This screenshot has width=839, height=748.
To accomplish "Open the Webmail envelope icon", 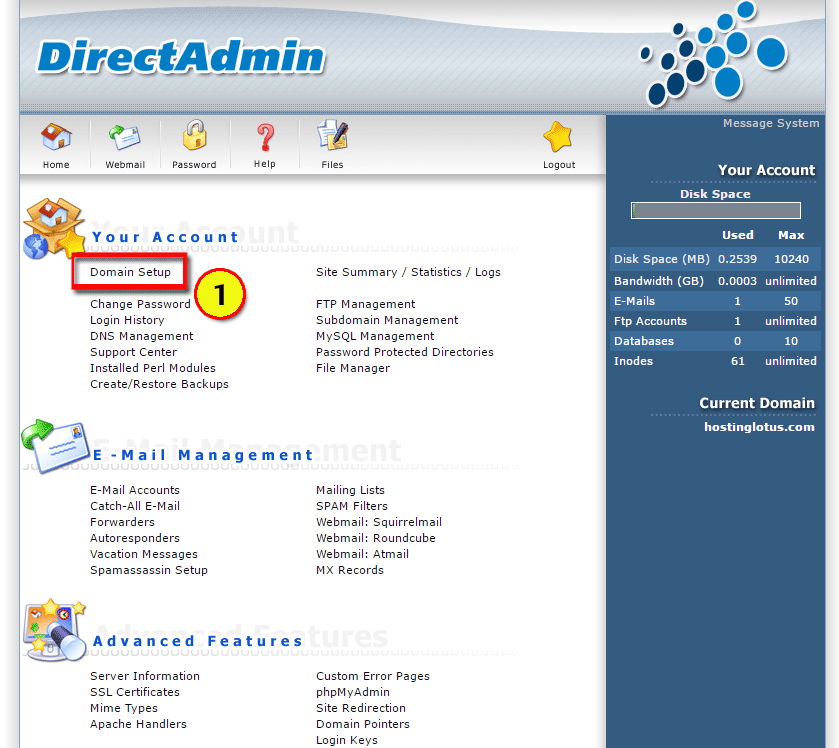I will pyautogui.click(x=125, y=137).
